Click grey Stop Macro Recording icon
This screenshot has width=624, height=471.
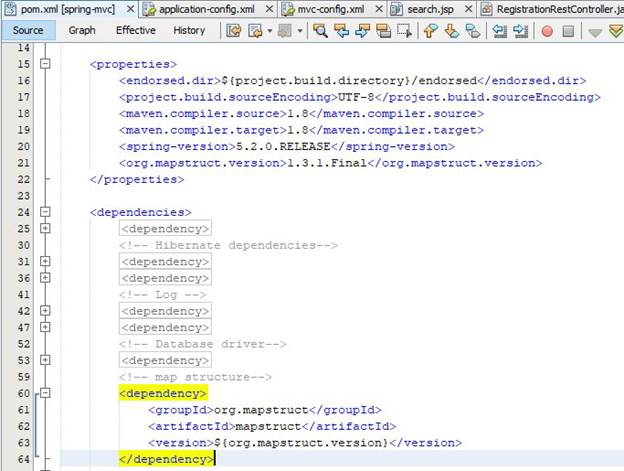tap(568, 31)
